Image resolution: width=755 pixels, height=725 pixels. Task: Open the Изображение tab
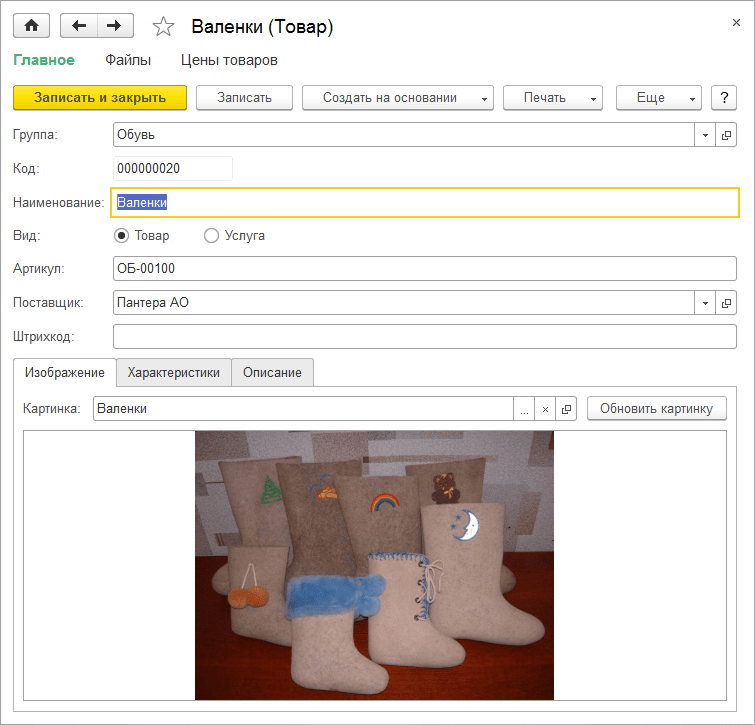[65, 373]
